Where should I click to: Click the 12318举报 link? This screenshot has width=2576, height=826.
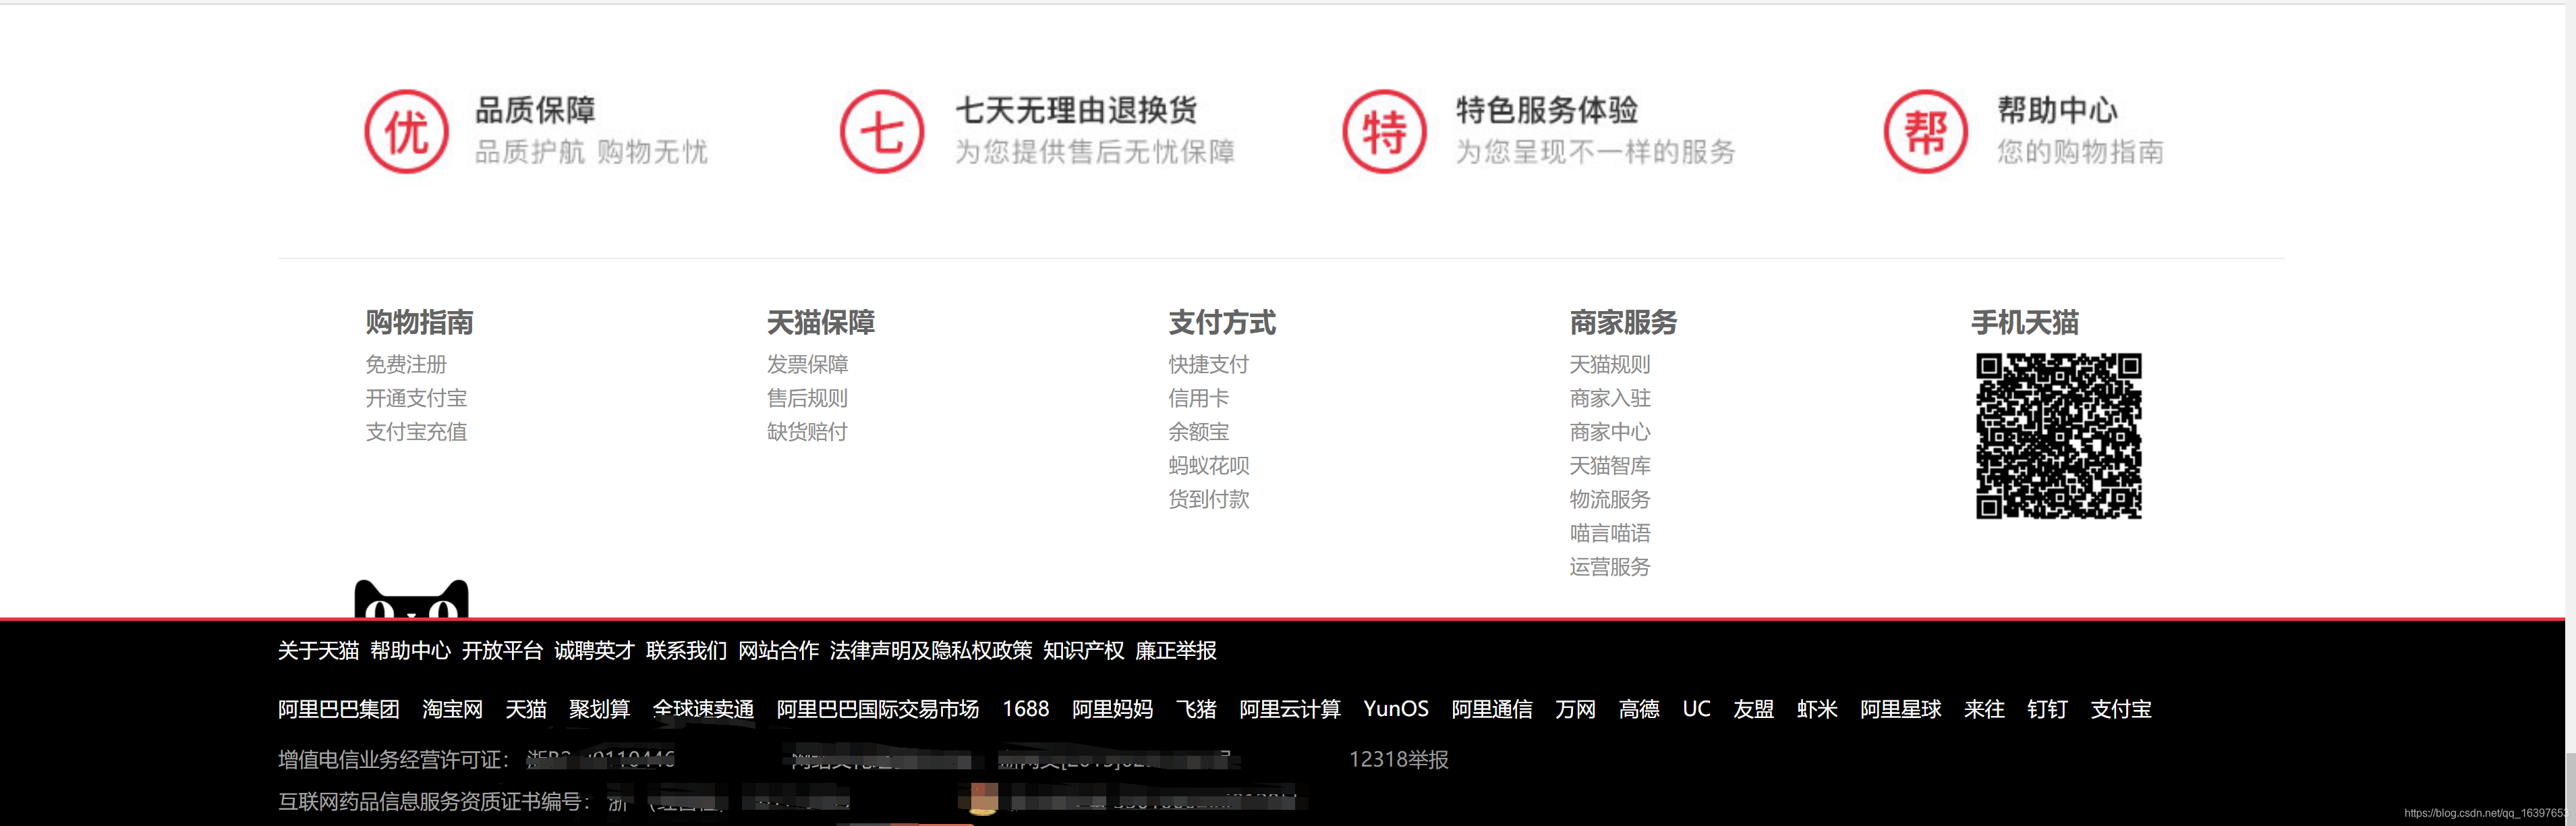(1398, 760)
